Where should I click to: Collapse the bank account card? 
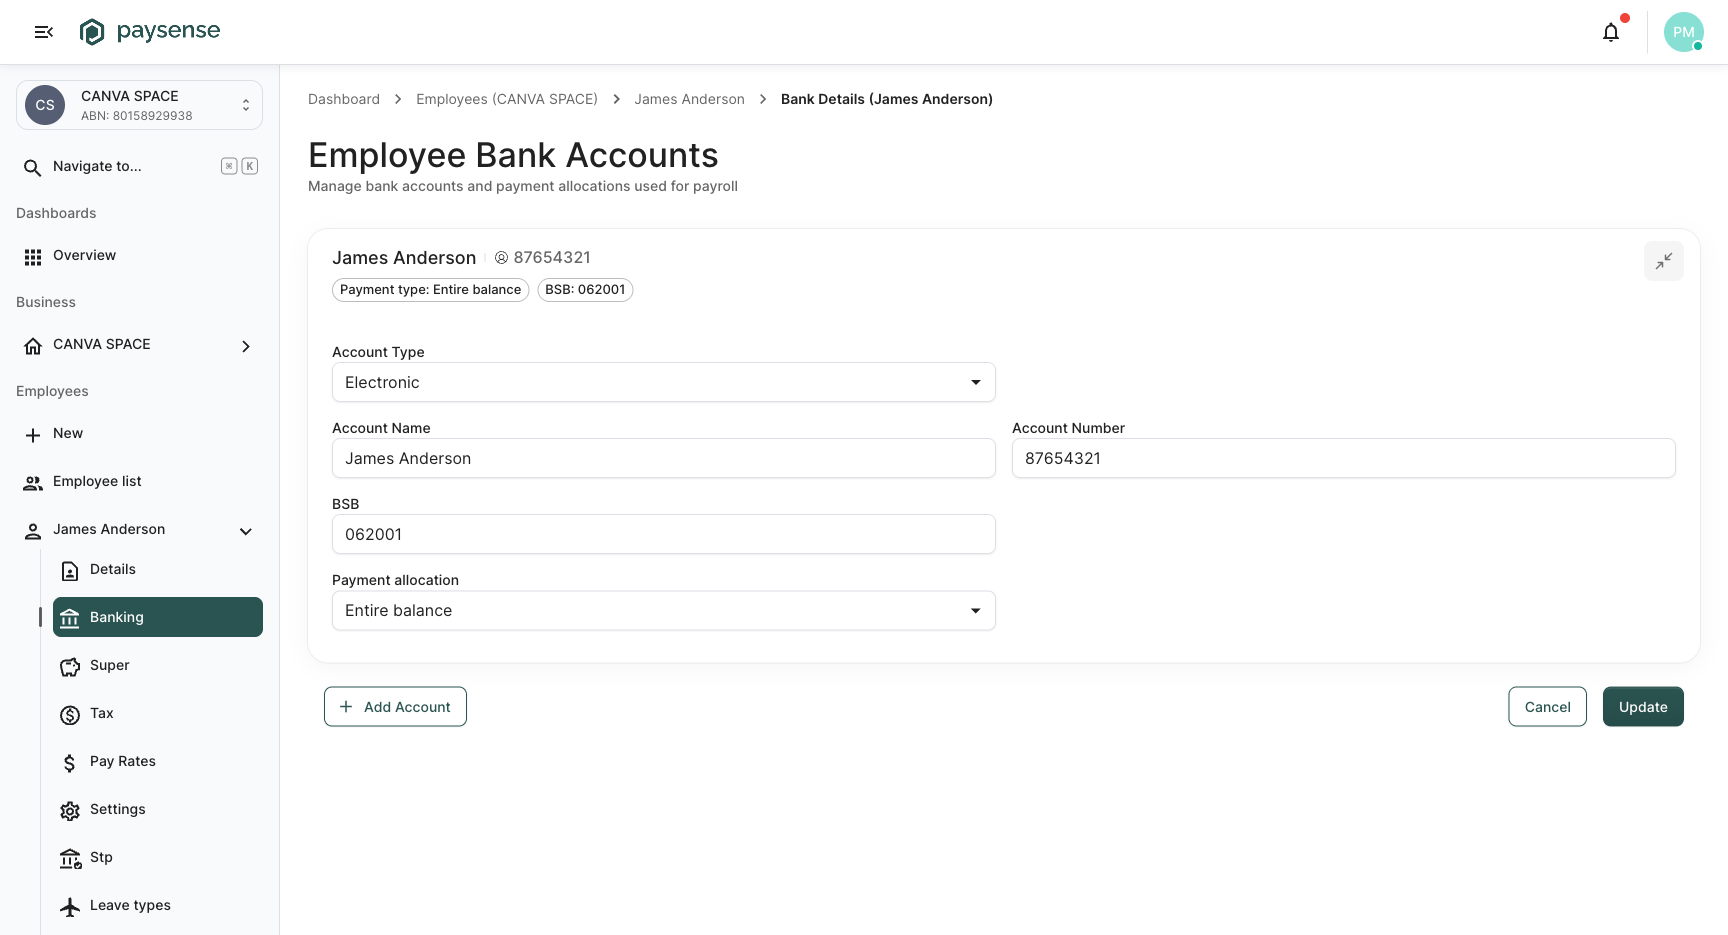[1664, 261]
